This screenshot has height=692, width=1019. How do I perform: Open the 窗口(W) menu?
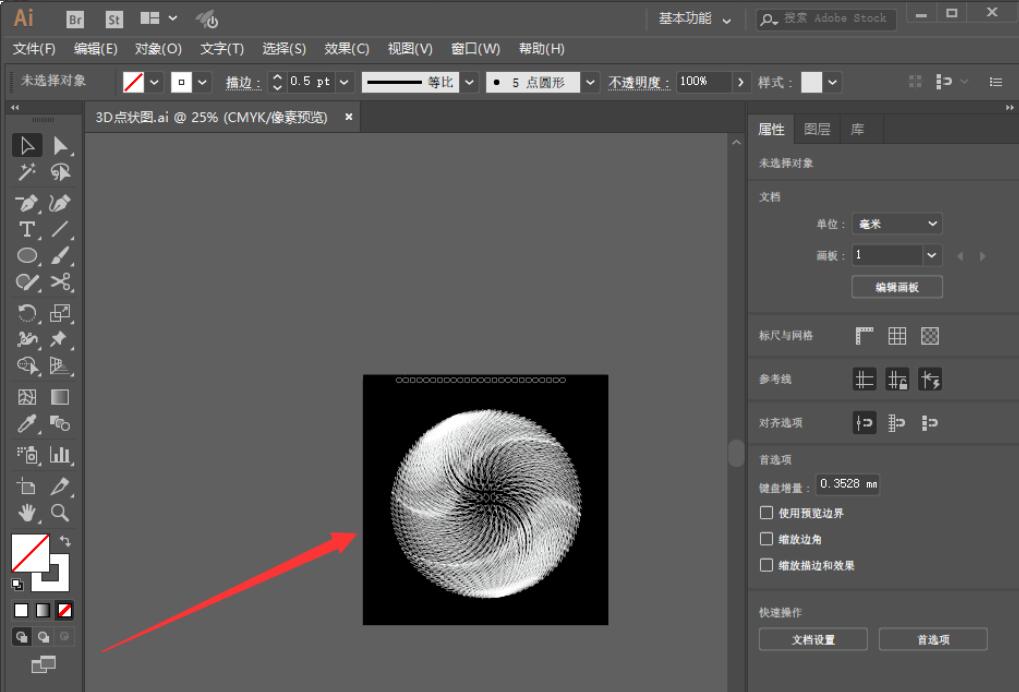click(x=476, y=49)
